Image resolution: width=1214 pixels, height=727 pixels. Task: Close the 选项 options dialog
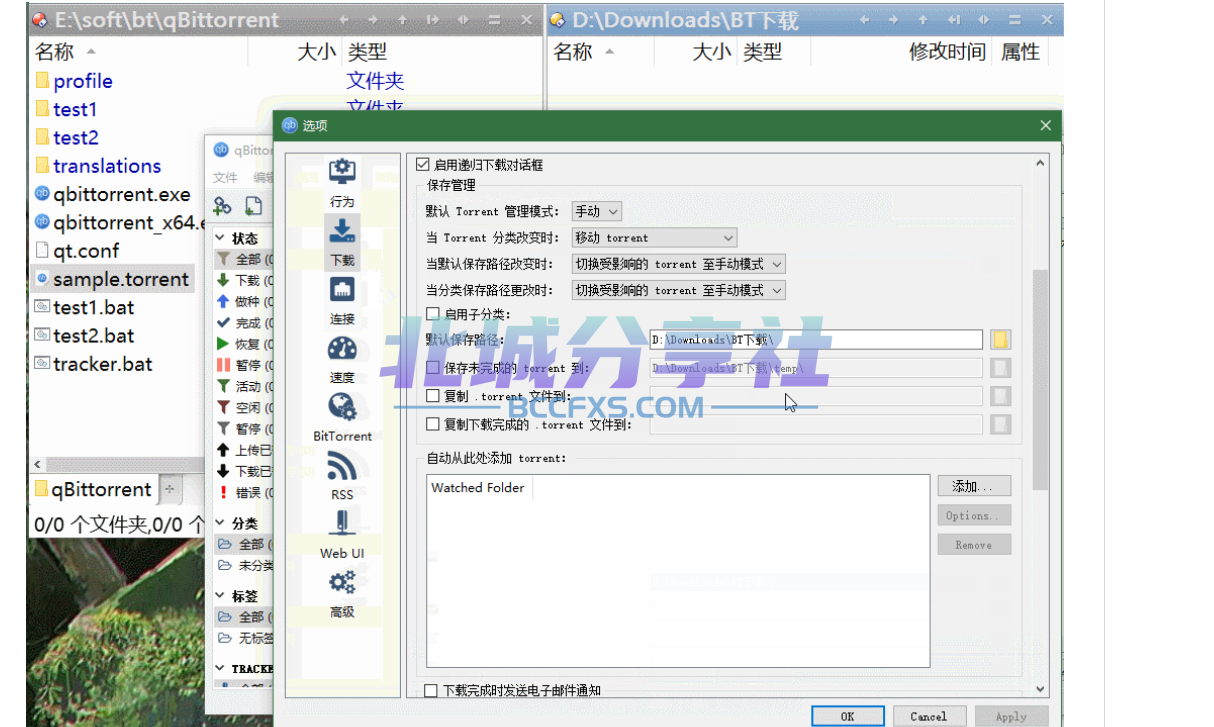pyautogui.click(x=1045, y=125)
